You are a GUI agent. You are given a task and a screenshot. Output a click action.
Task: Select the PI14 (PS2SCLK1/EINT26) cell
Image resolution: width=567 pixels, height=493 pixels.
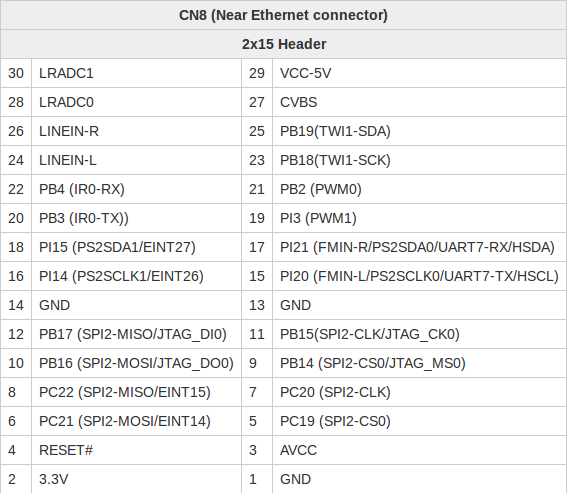click(x=136, y=276)
